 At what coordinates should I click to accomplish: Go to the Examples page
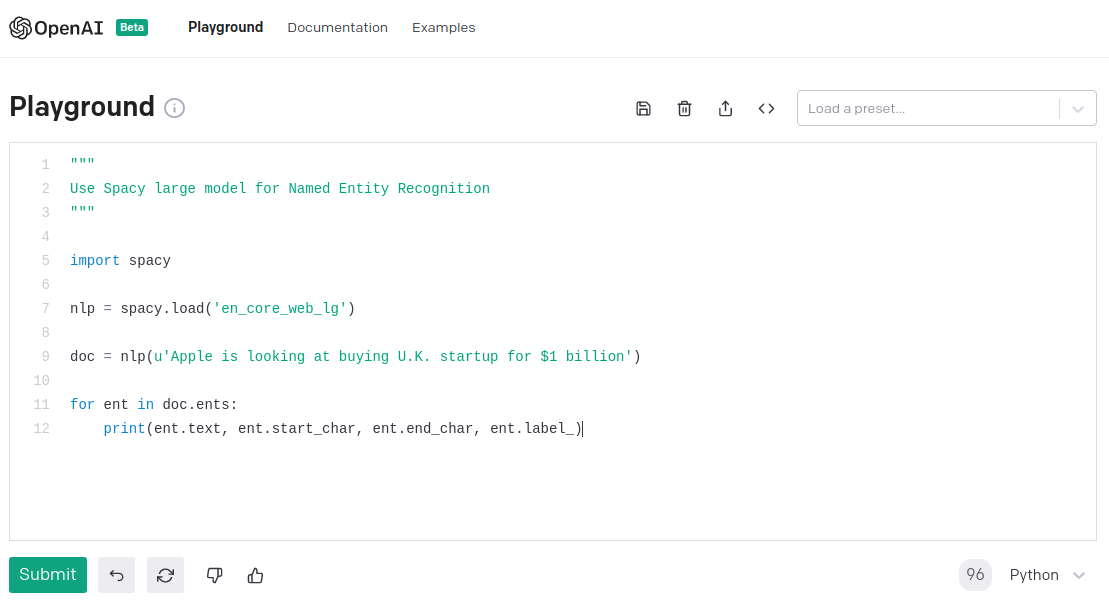click(443, 28)
